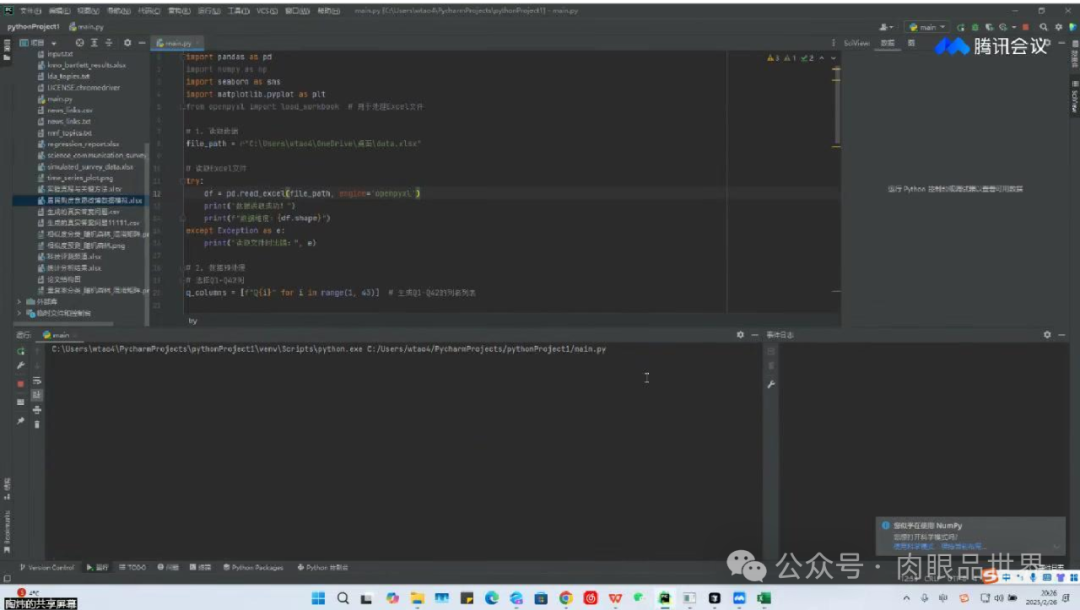This screenshot has height=610, width=1080.
Task: Toggle soft-wrap in the Run console
Action: coord(37,381)
